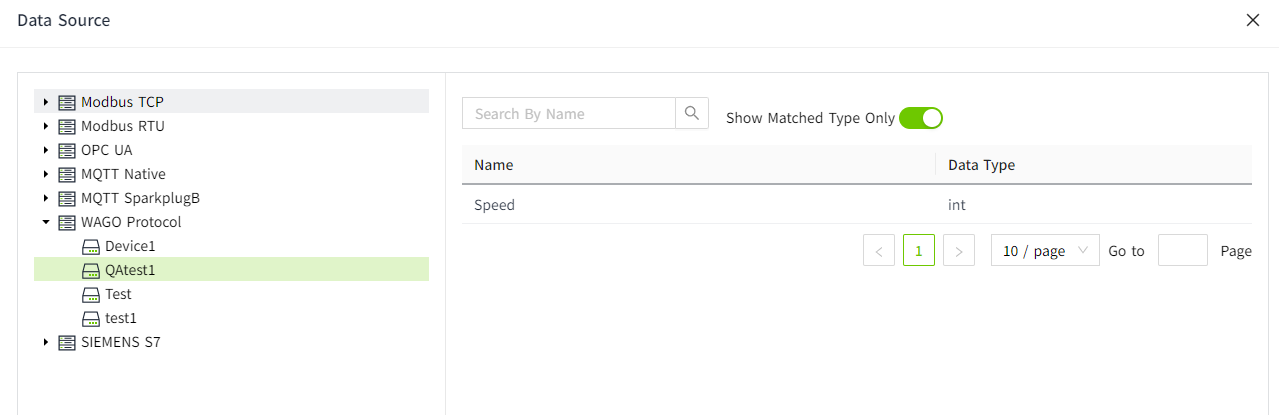Open the 10 / page dropdown
The image size is (1279, 415).
1045,251
